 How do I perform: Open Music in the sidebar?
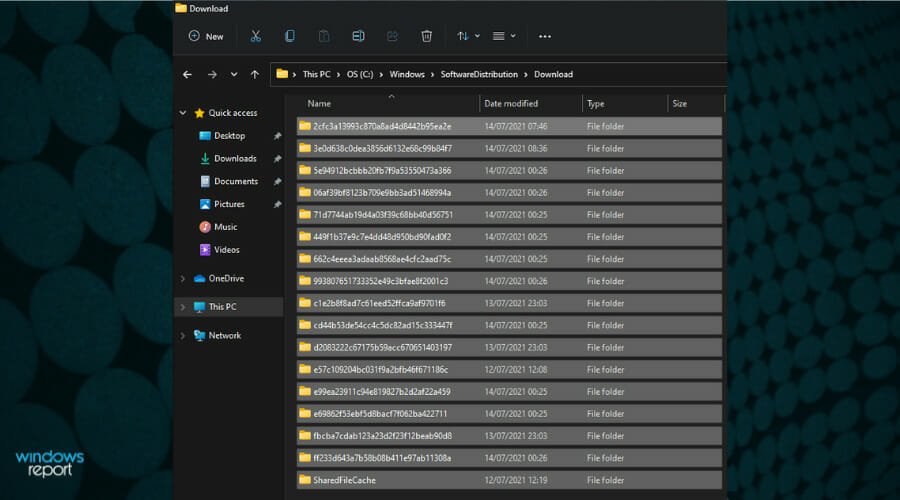tap(226, 227)
